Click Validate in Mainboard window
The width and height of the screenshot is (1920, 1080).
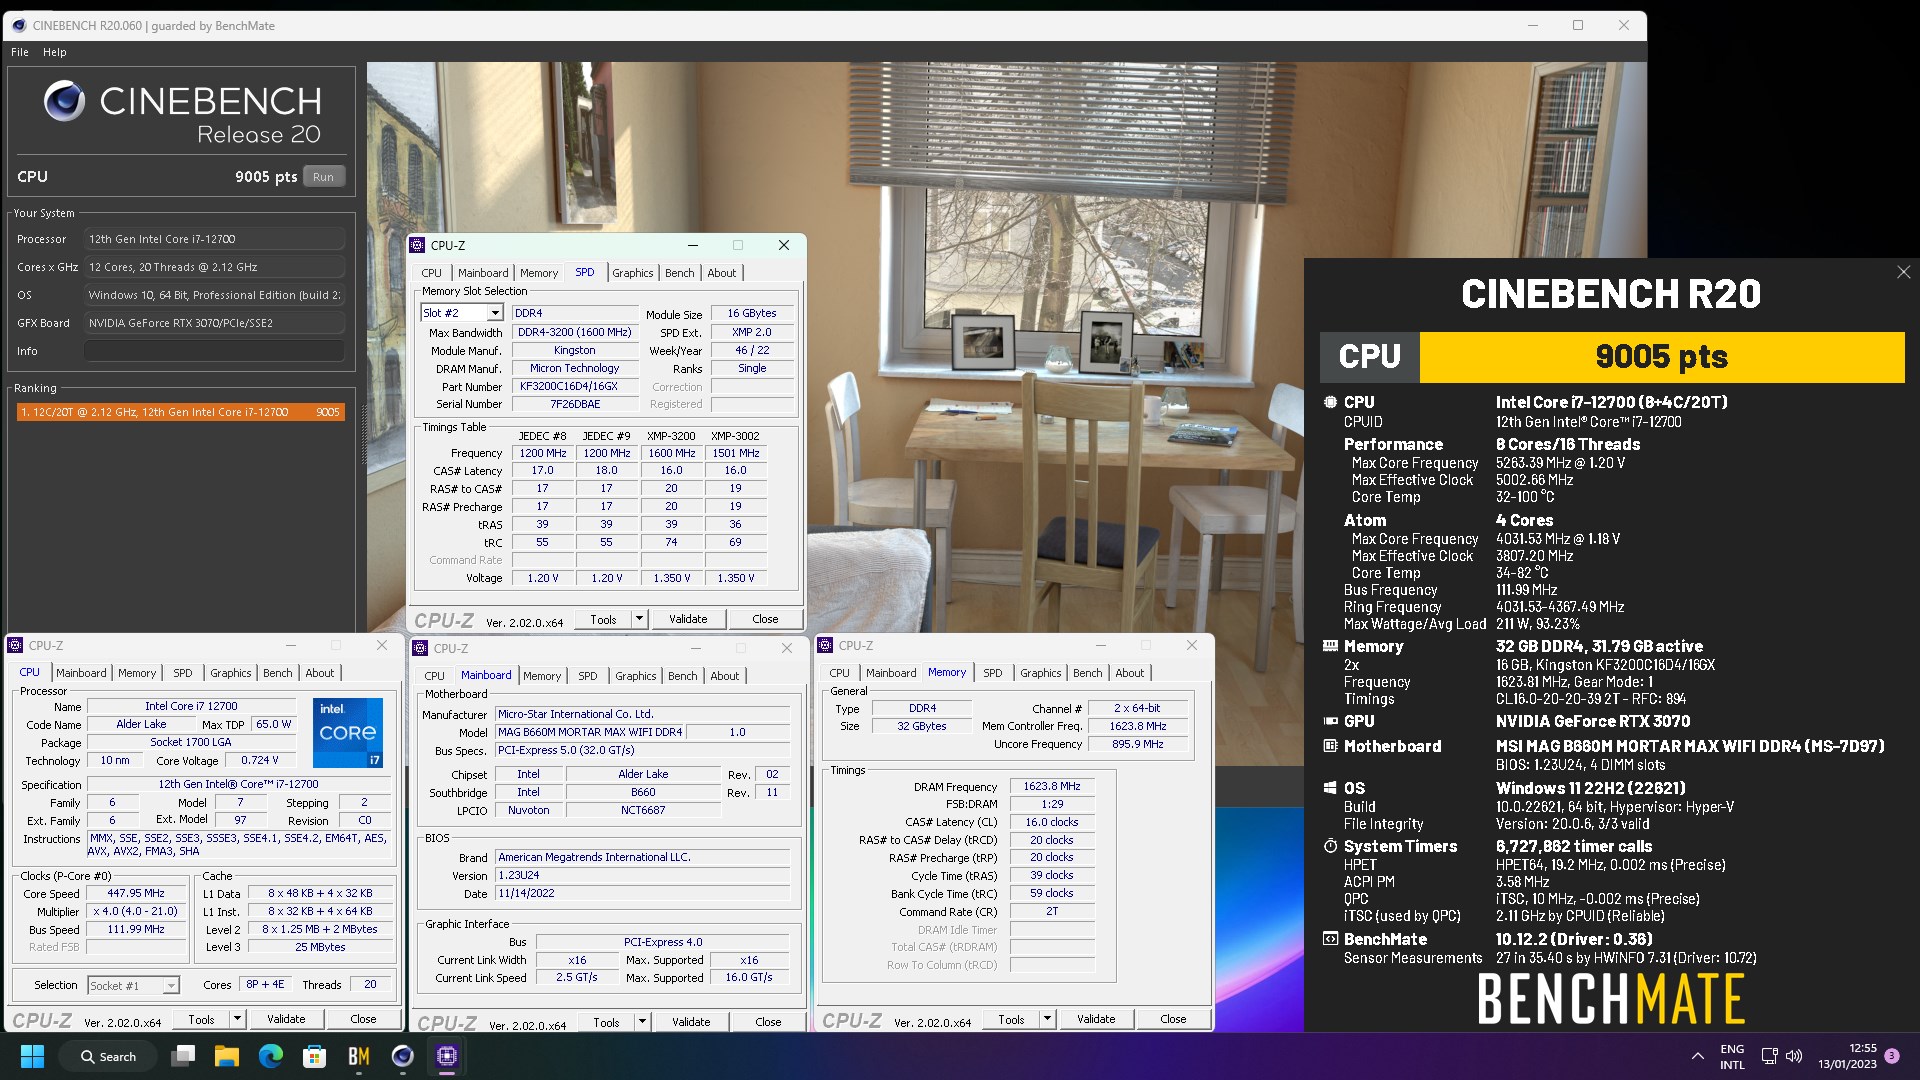pos(691,1022)
